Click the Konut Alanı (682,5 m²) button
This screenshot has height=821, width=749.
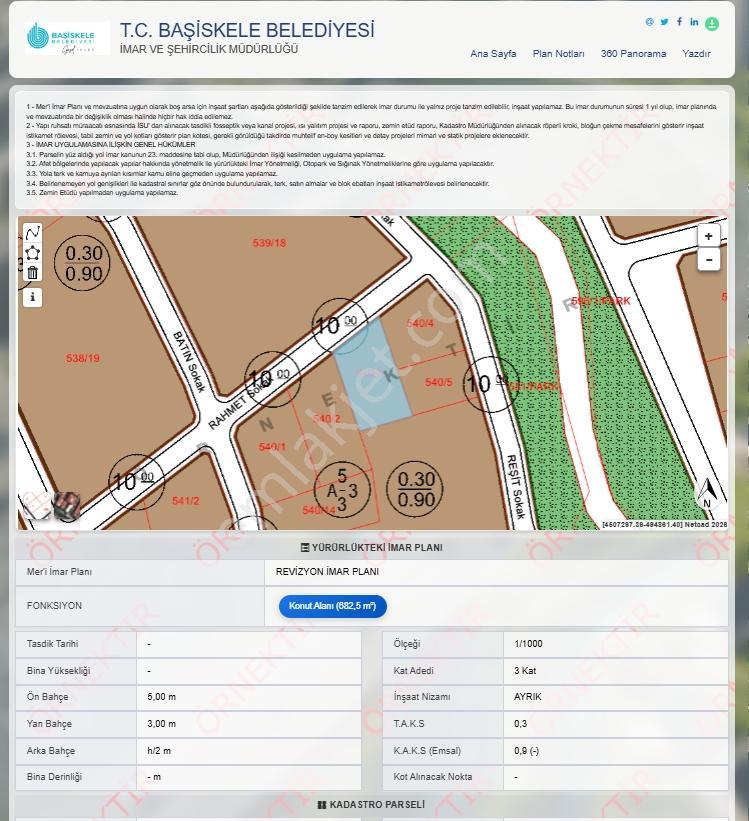pos(333,606)
